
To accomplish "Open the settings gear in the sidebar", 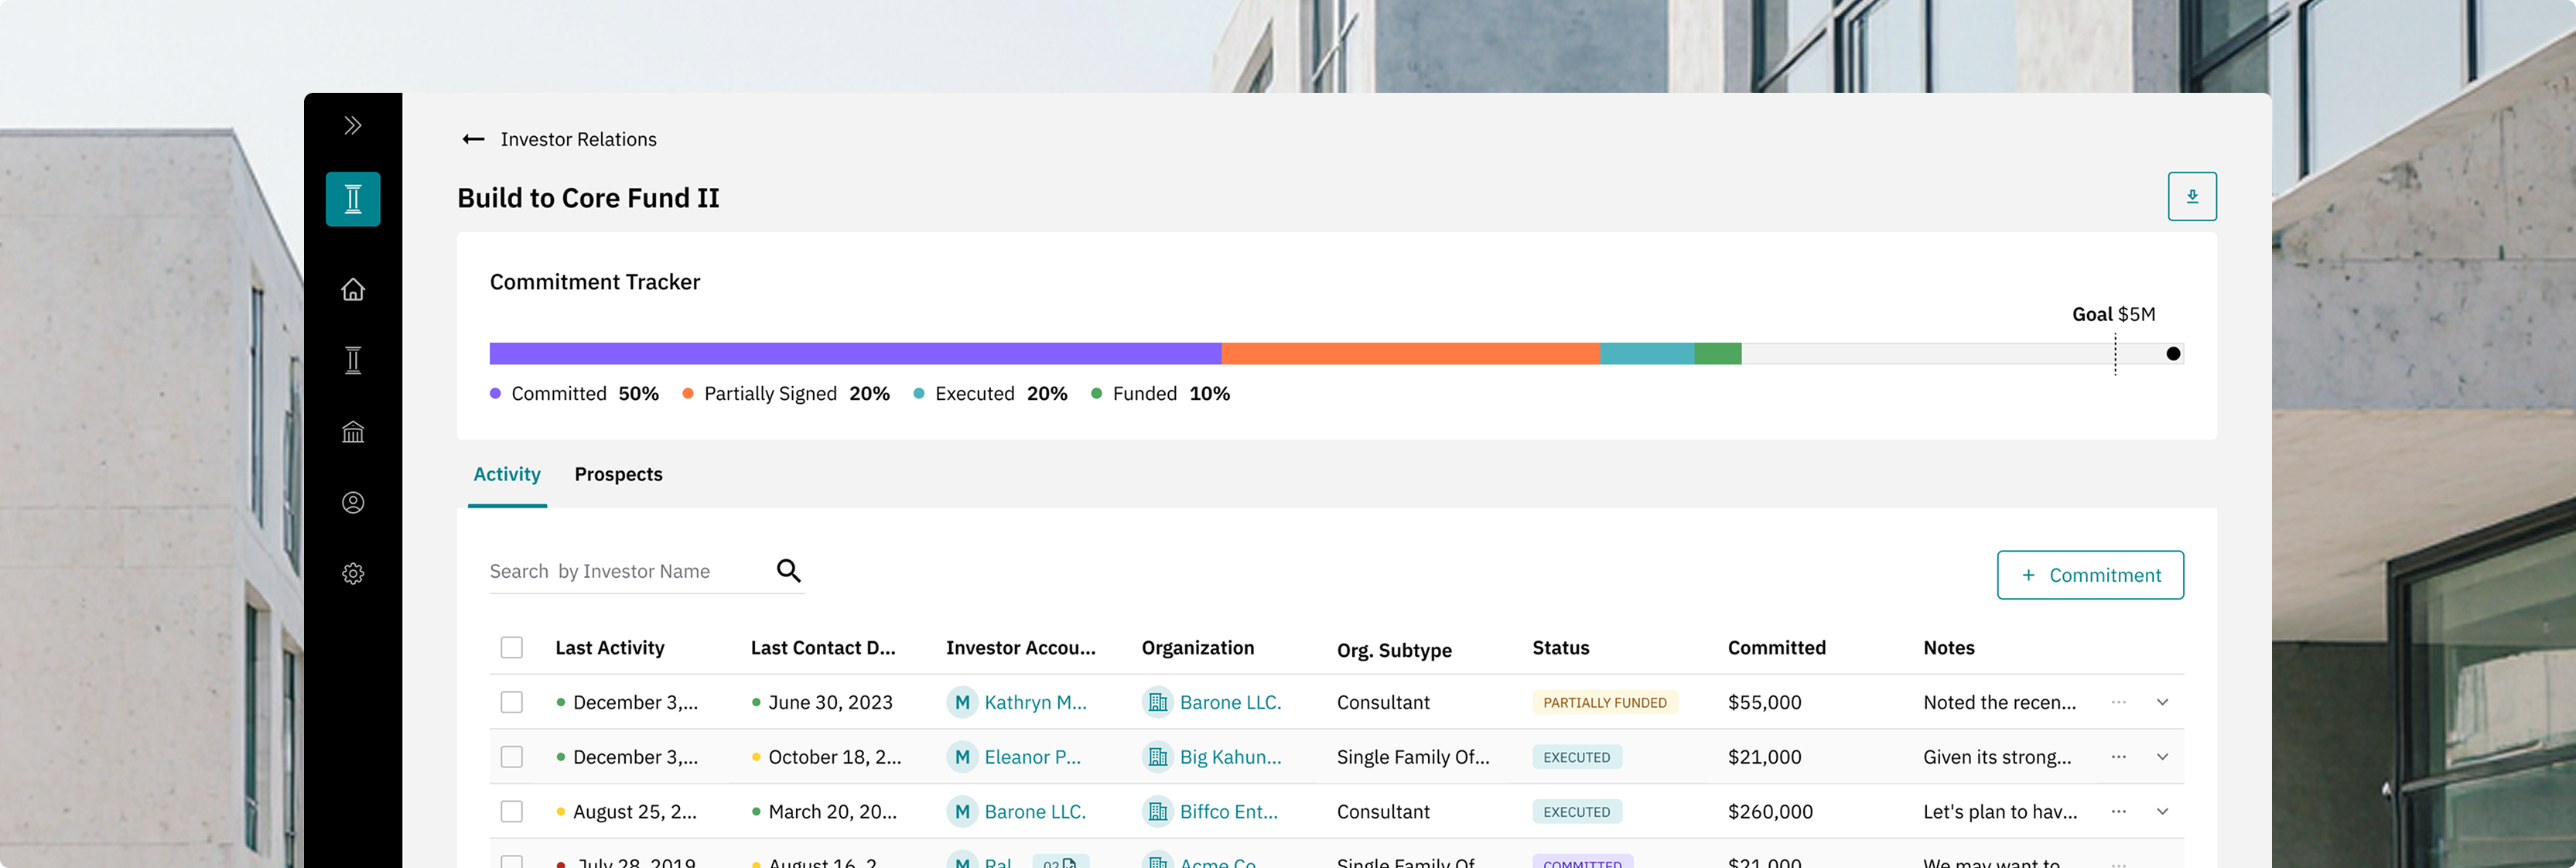I will point(353,574).
